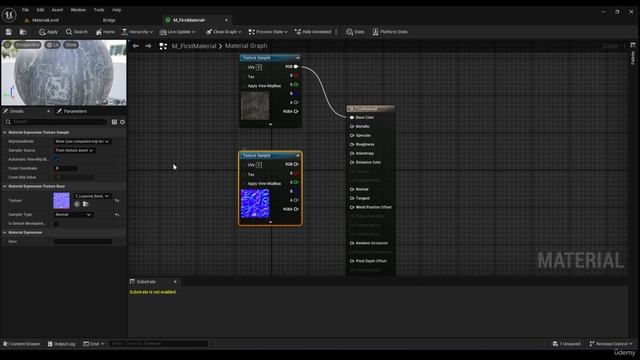Click RGB output pin of top Texture Sample
Viewport: 640px width, 360px height.
pos(296,67)
